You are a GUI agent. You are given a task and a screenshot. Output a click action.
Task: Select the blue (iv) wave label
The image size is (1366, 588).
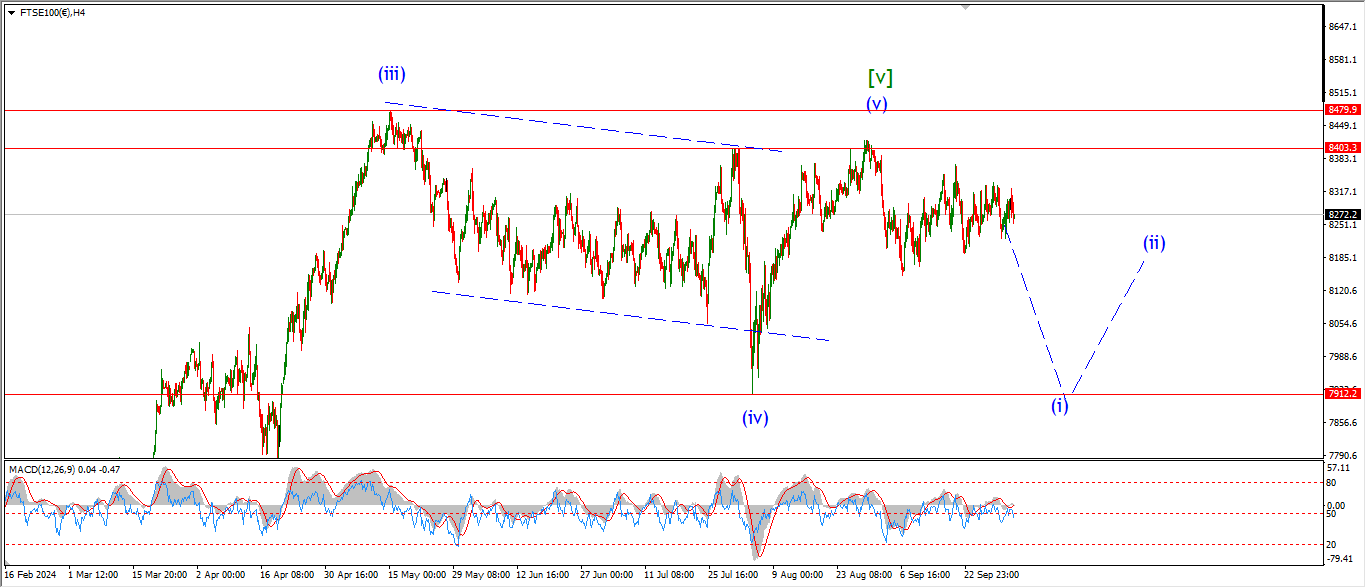pos(755,418)
